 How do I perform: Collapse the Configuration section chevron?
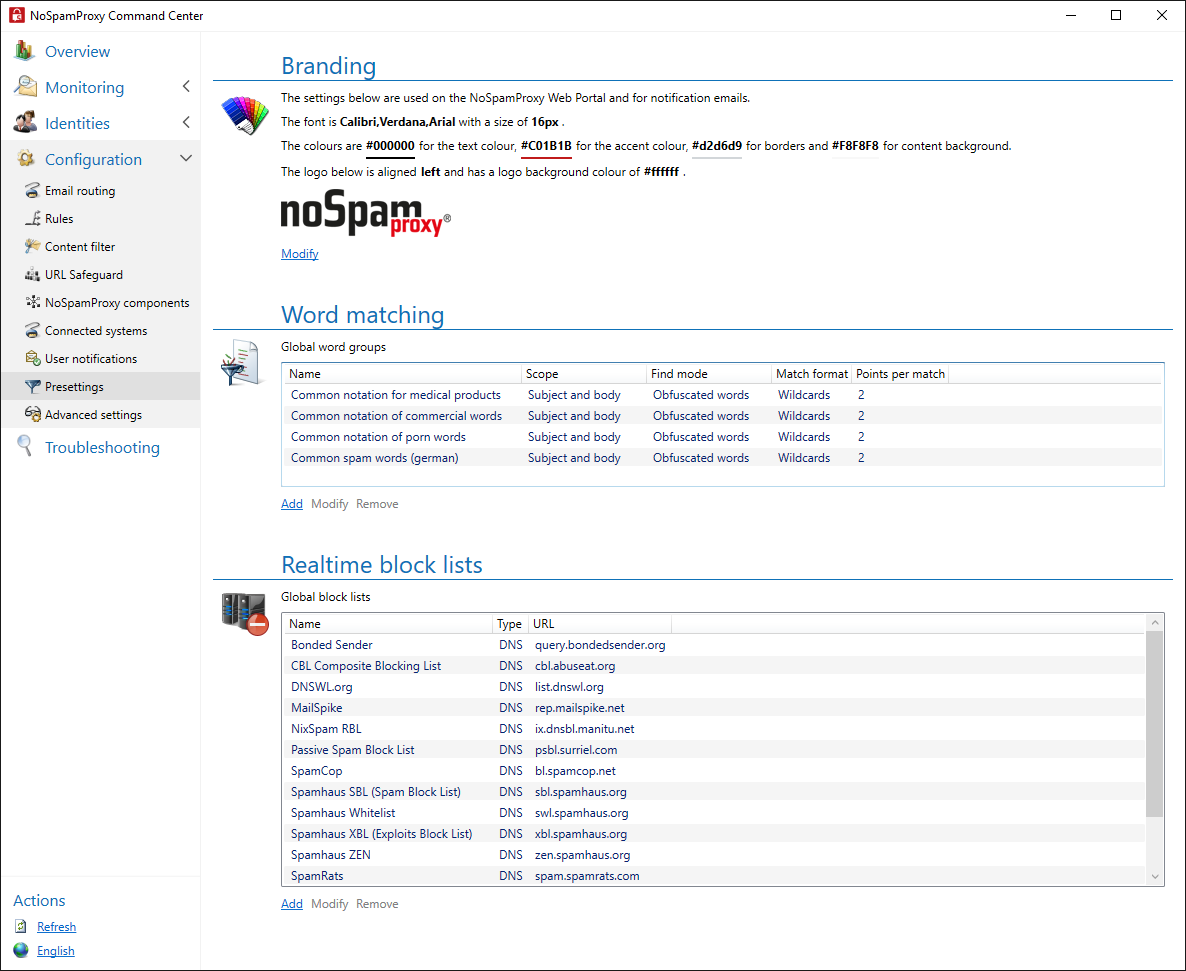[186, 158]
